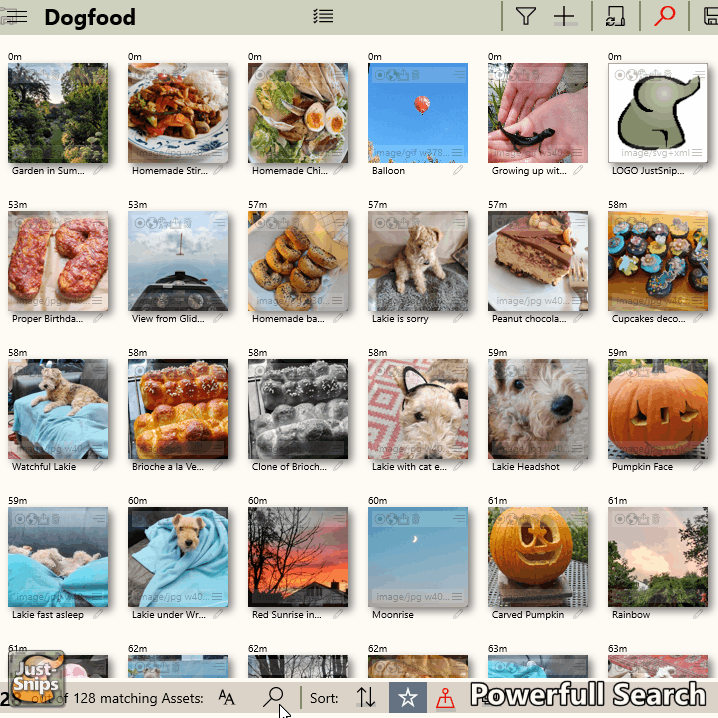Click the Dogfood collection title
Image resolution: width=718 pixels, height=718 pixels.
pyautogui.click(x=90, y=17)
